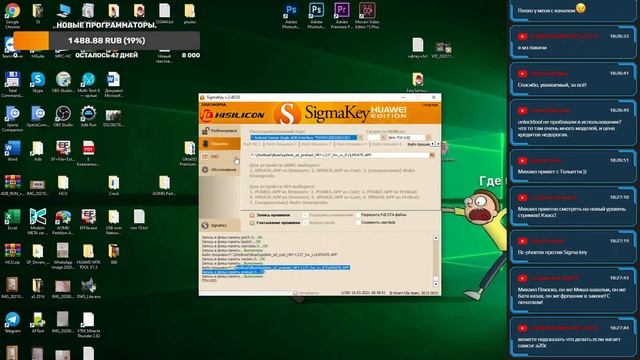Click the SigmaKey log scrollbar down arrow
This screenshot has width=640, height=360.
(x=436, y=284)
